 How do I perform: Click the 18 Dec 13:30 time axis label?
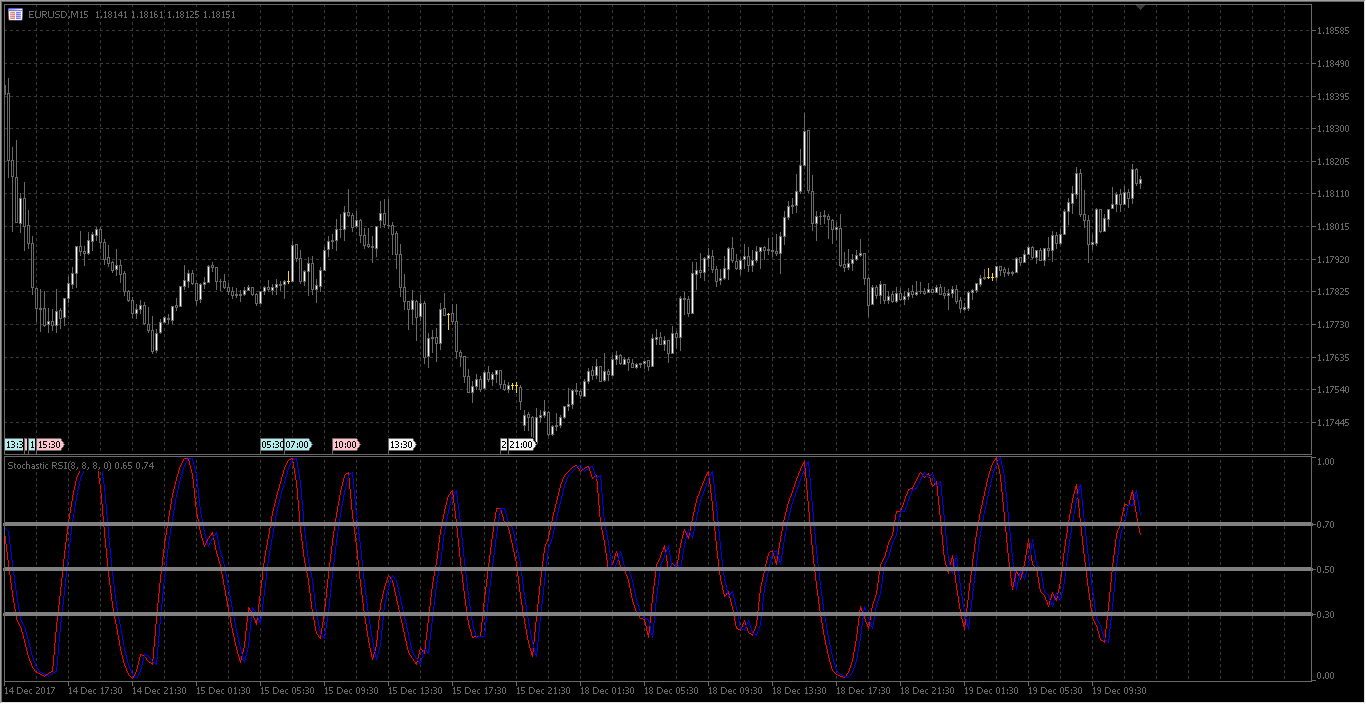point(799,691)
